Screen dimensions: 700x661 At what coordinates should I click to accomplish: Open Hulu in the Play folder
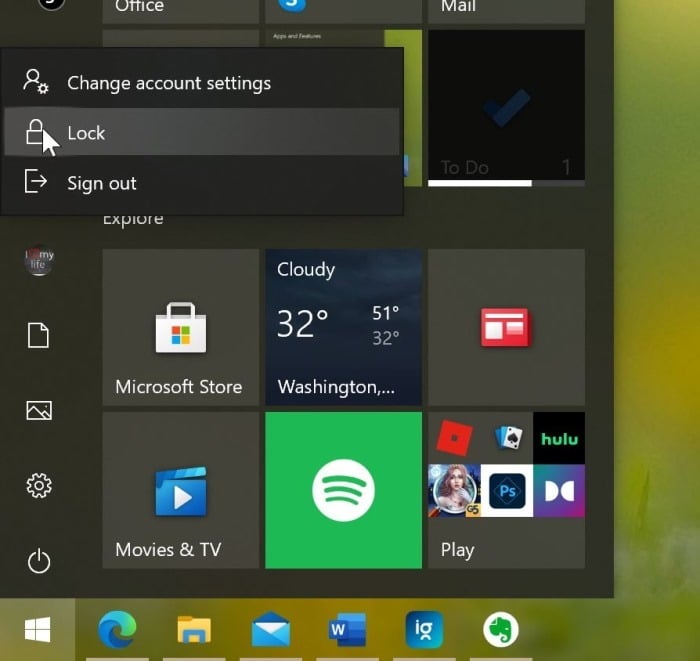[x=559, y=438]
